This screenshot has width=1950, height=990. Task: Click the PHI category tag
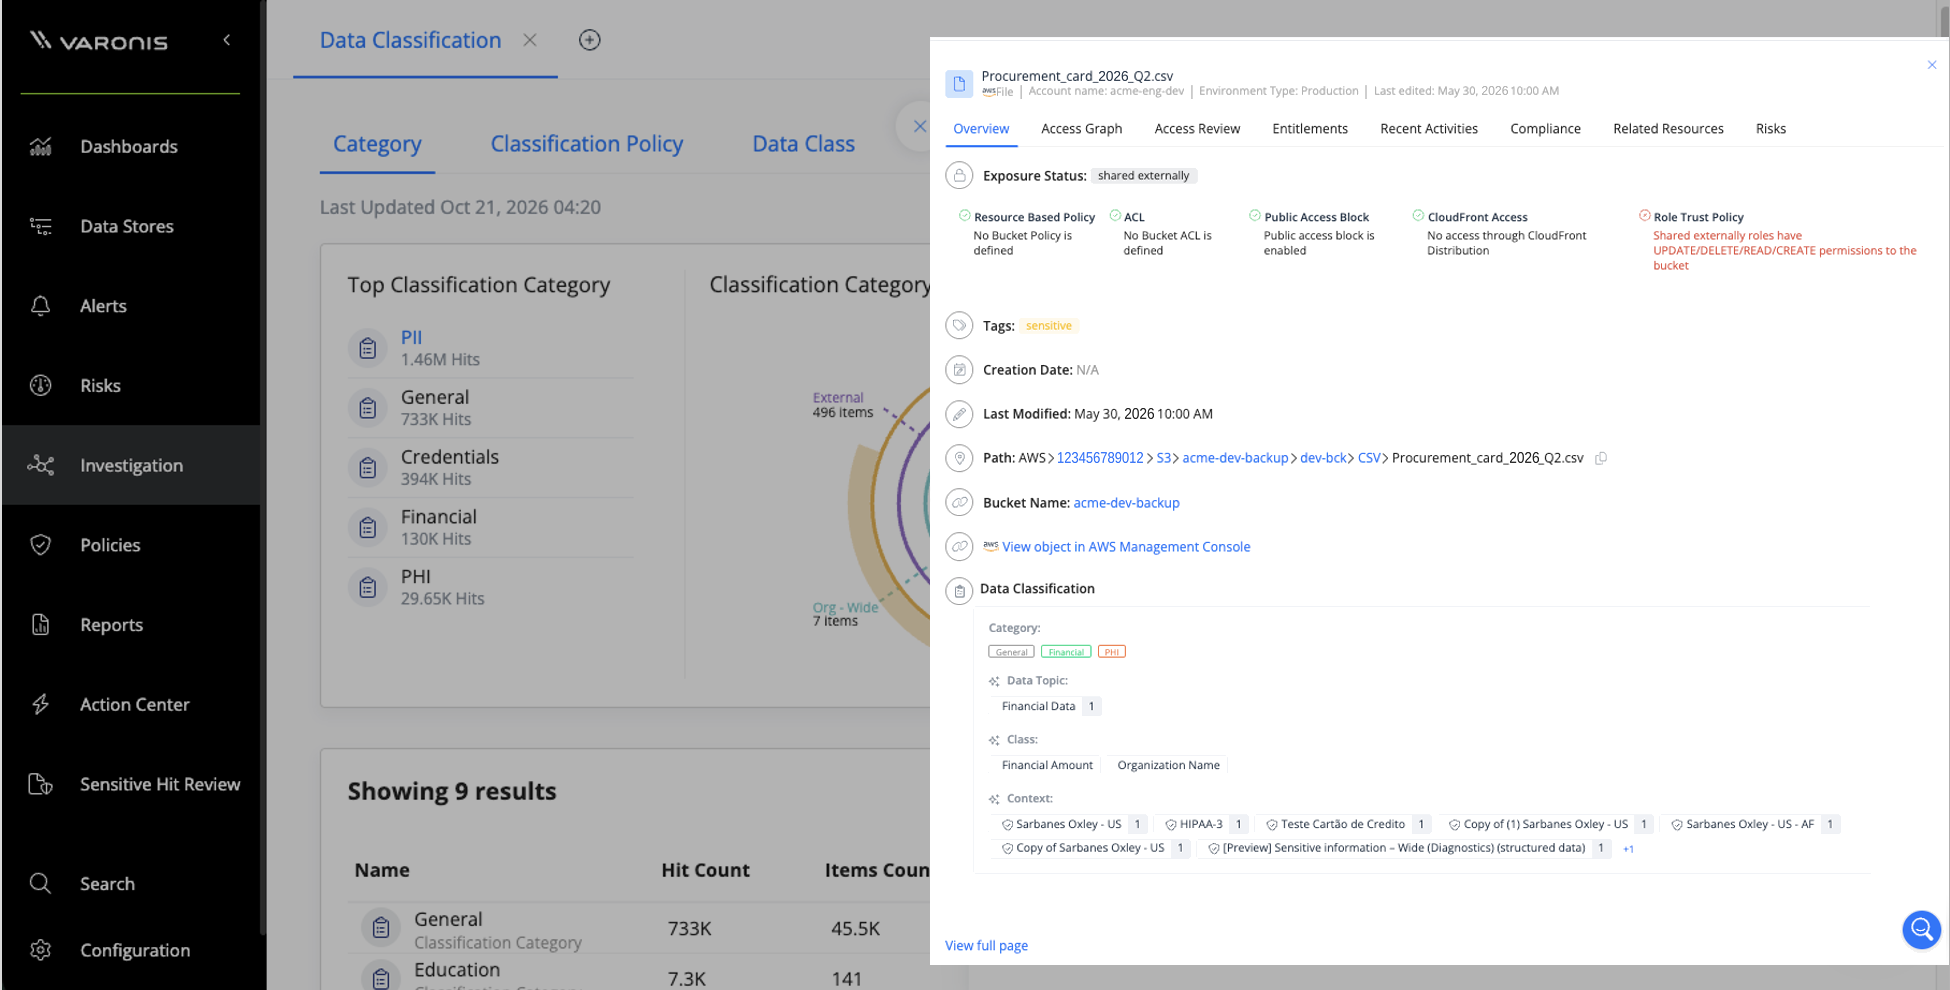point(1111,652)
